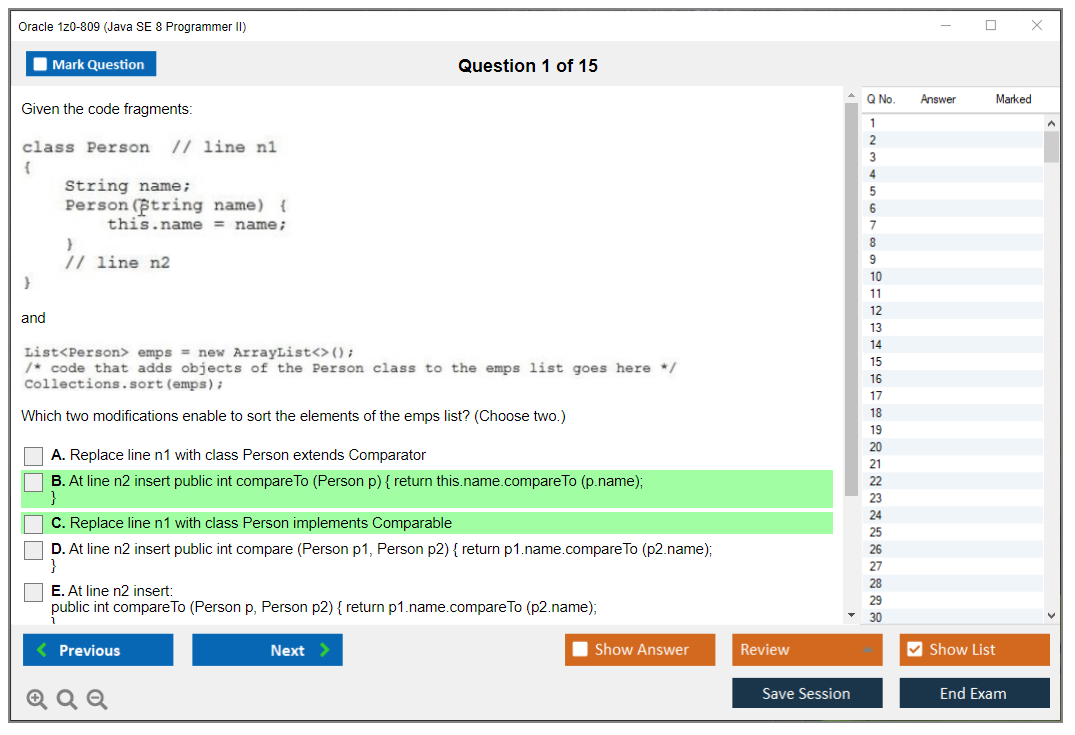Viewport: 1075px width, 735px height.
Task: Click the Answer column header
Action: pos(938,99)
